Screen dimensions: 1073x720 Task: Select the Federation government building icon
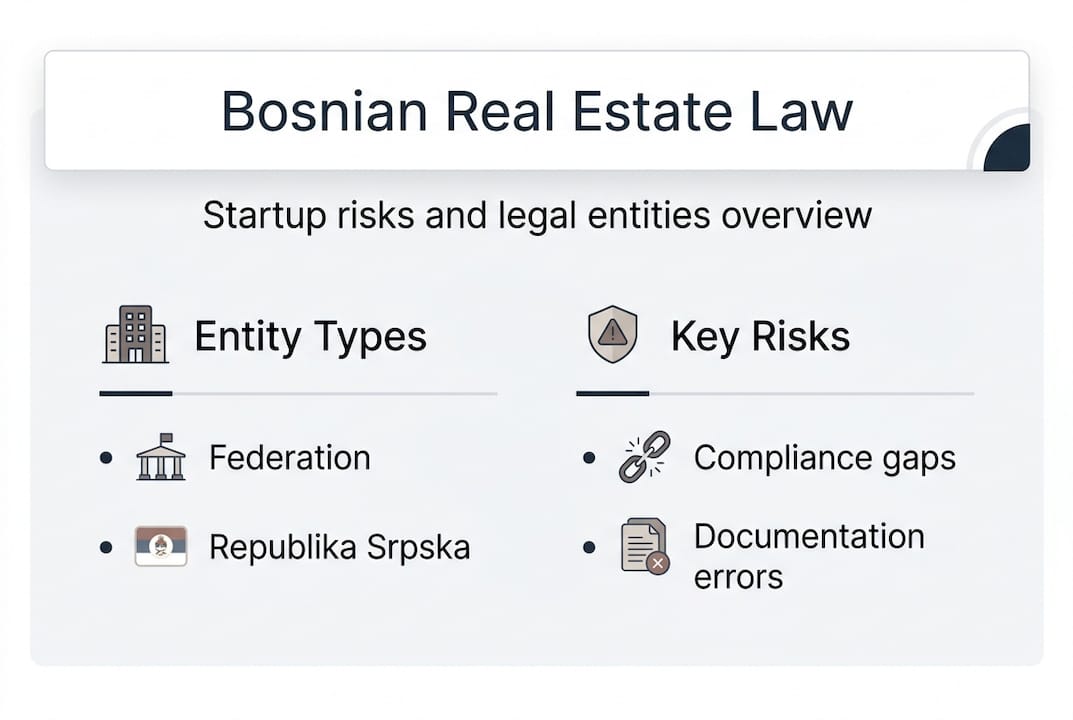160,458
